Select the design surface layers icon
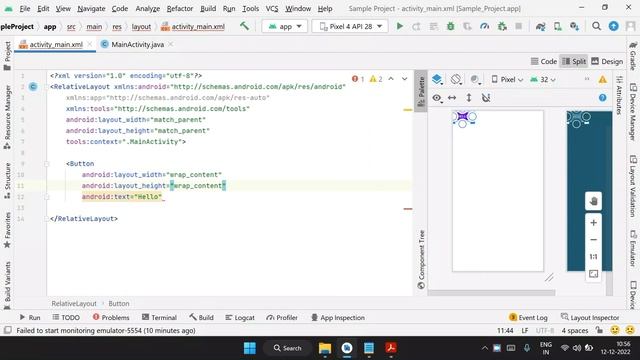The image size is (640, 360). point(437,79)
